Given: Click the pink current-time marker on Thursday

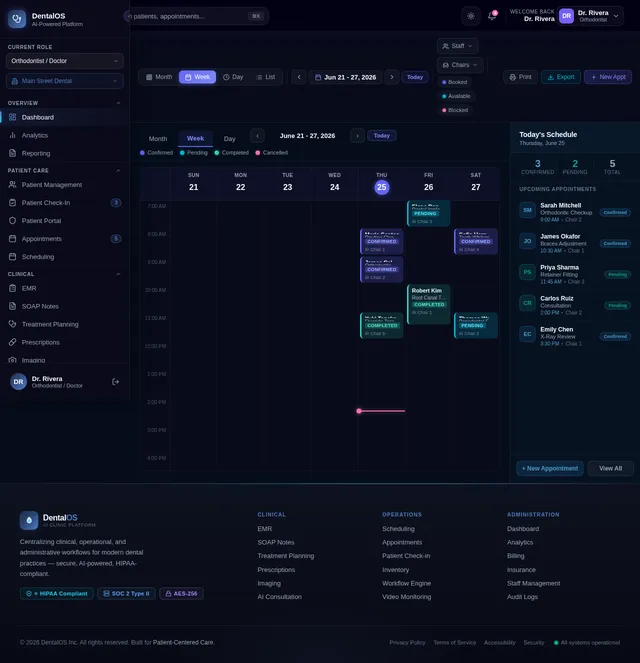Looking at the screenshot, I should tap(381, 411).
